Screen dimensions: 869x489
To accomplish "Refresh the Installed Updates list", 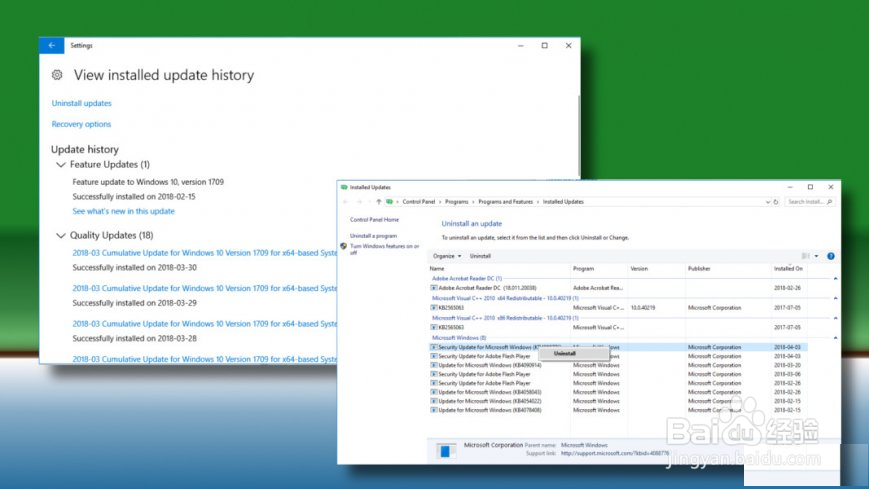I will [776, 202].
